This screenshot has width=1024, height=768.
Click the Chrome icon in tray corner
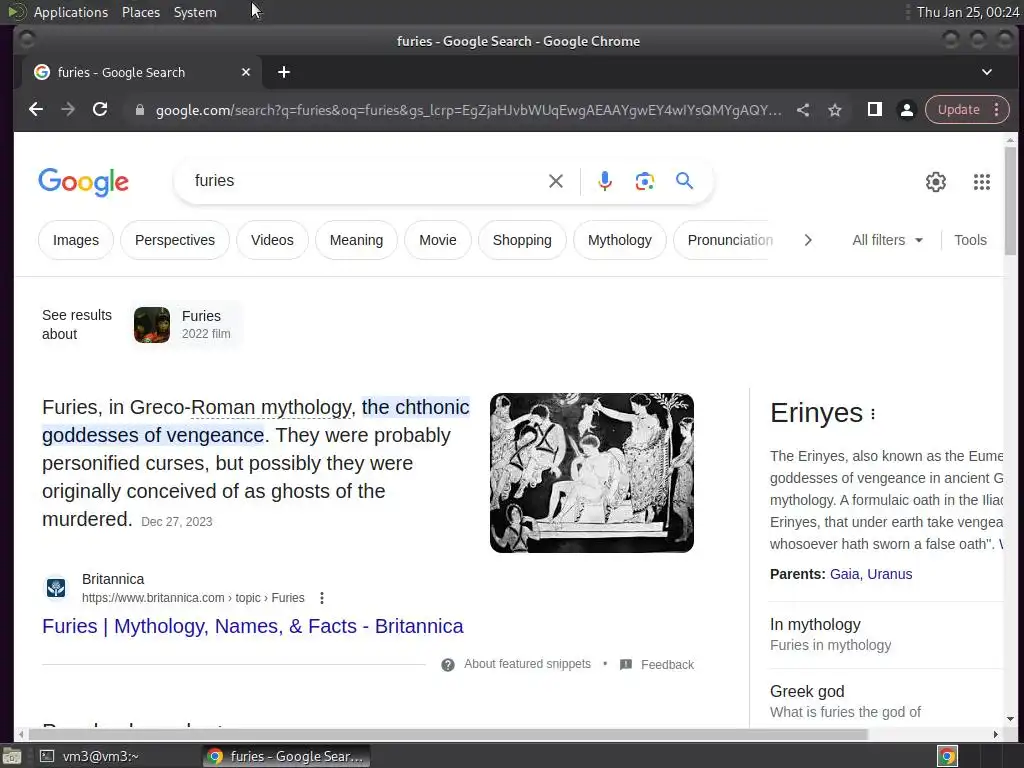click(947, 756)
